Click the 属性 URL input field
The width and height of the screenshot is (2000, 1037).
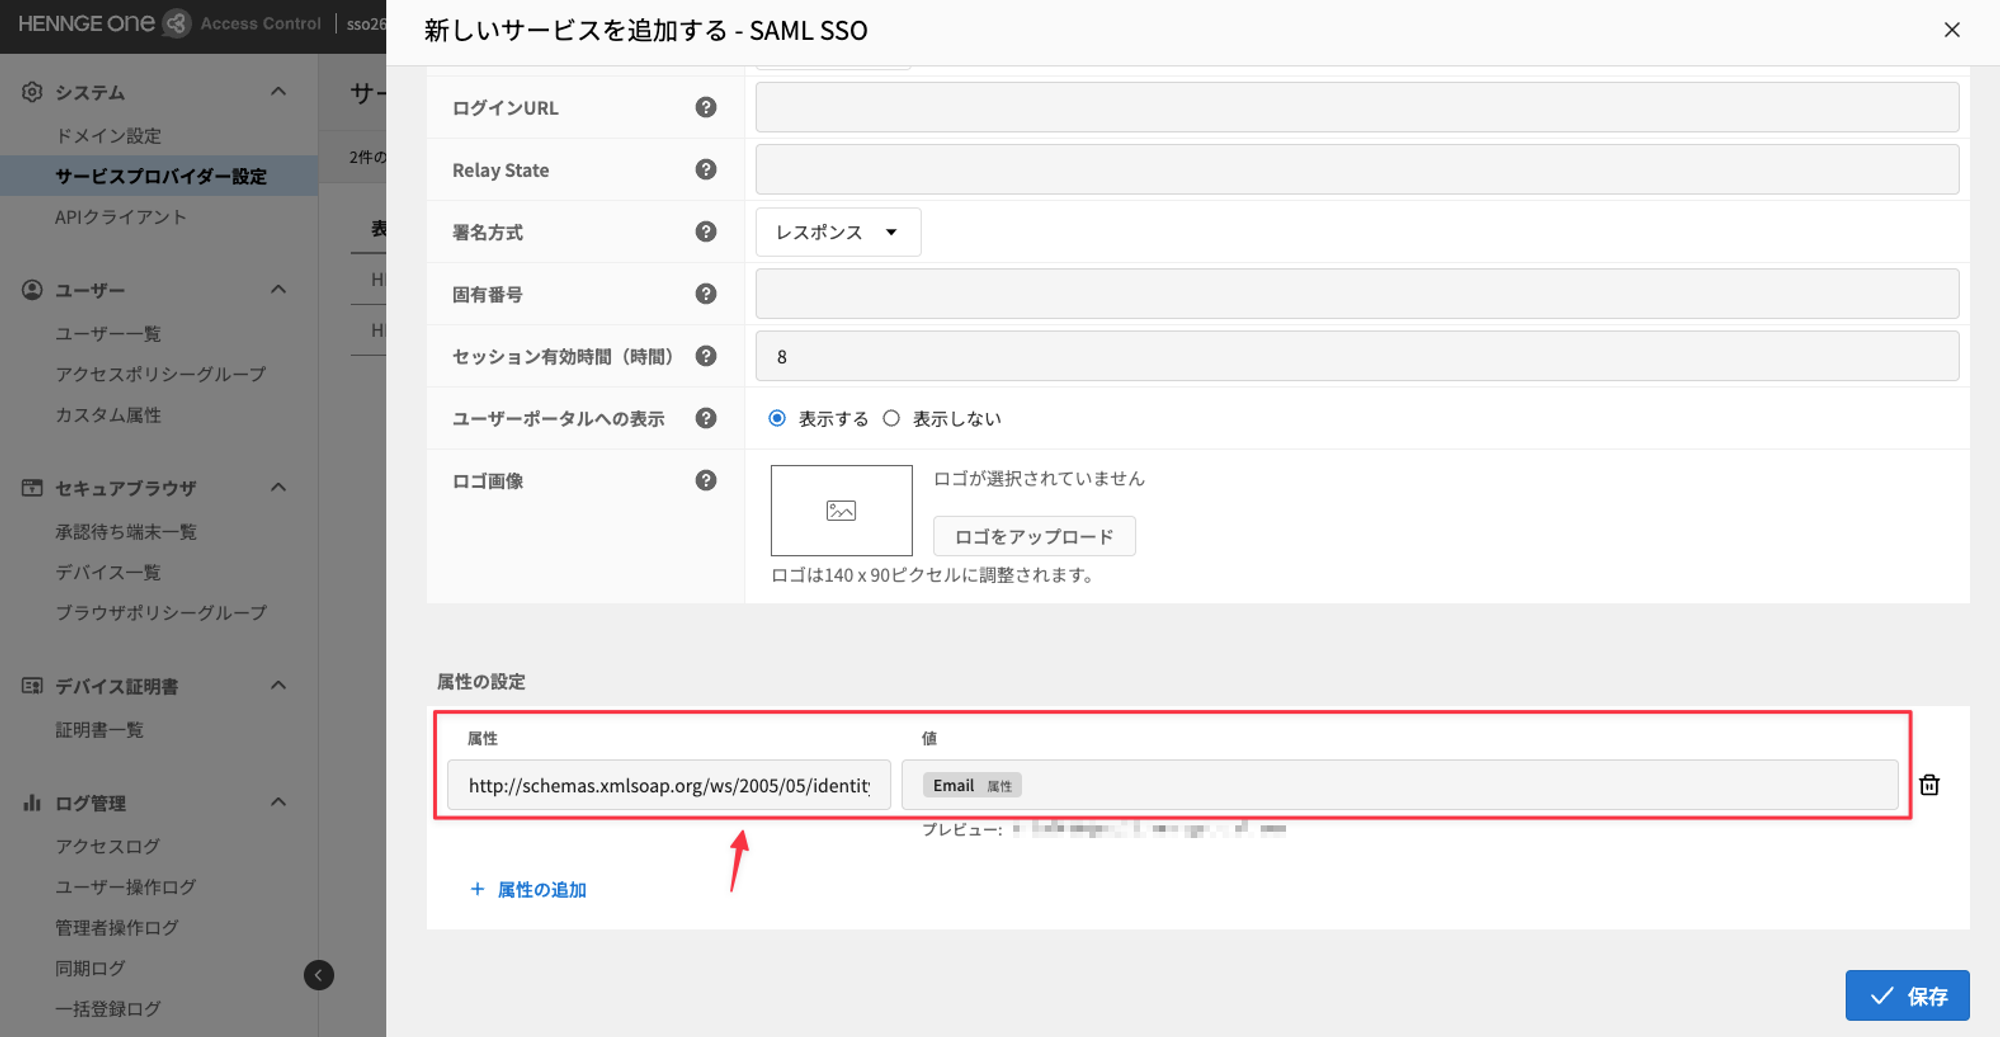669,785
